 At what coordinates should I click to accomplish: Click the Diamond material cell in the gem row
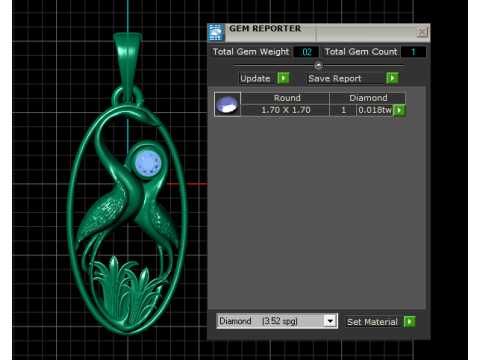point(368,98)
